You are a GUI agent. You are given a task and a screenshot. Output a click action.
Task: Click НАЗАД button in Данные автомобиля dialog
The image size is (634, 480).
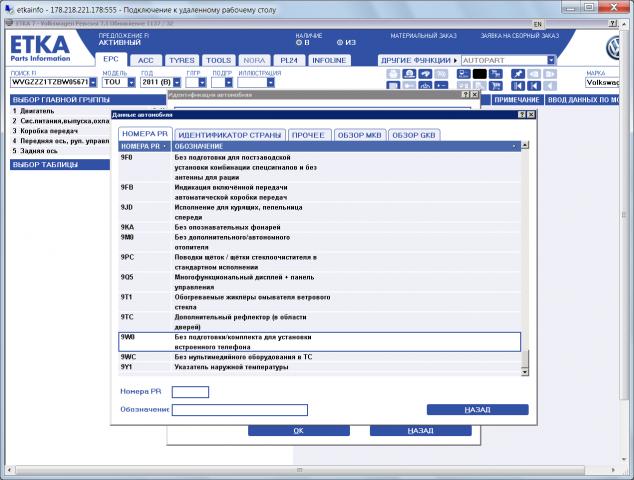[x=478, y=410]
